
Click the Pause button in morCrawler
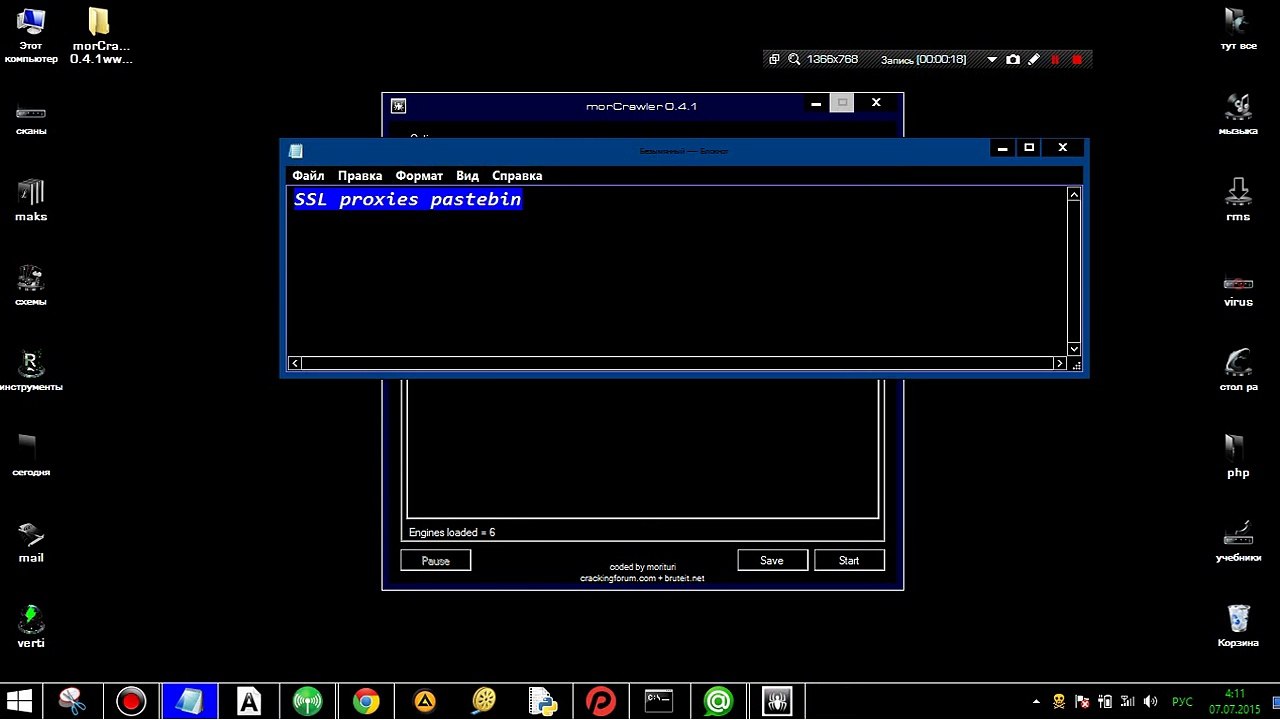tap(436, 561)
